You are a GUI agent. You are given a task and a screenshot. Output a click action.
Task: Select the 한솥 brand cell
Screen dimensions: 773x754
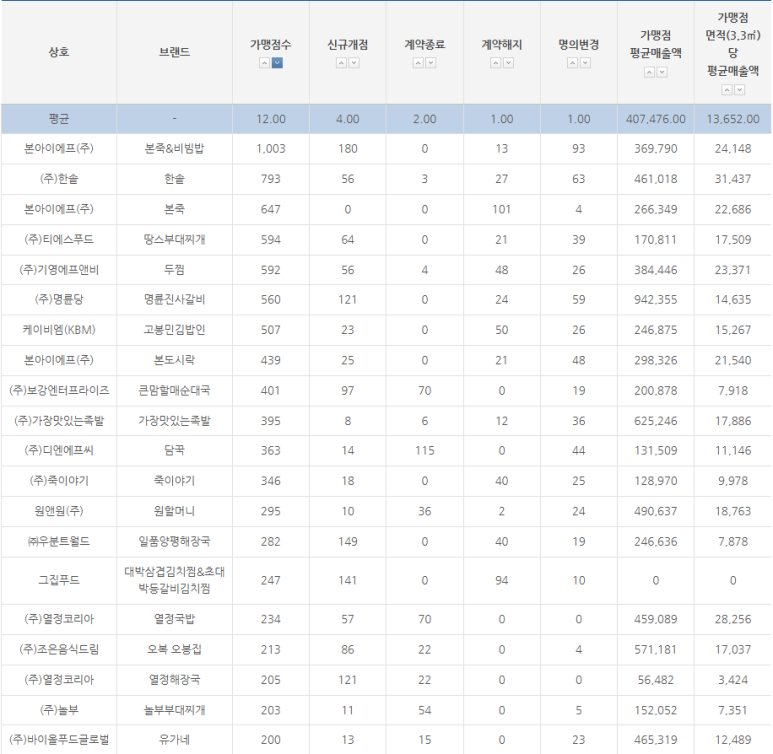(175, 179)
